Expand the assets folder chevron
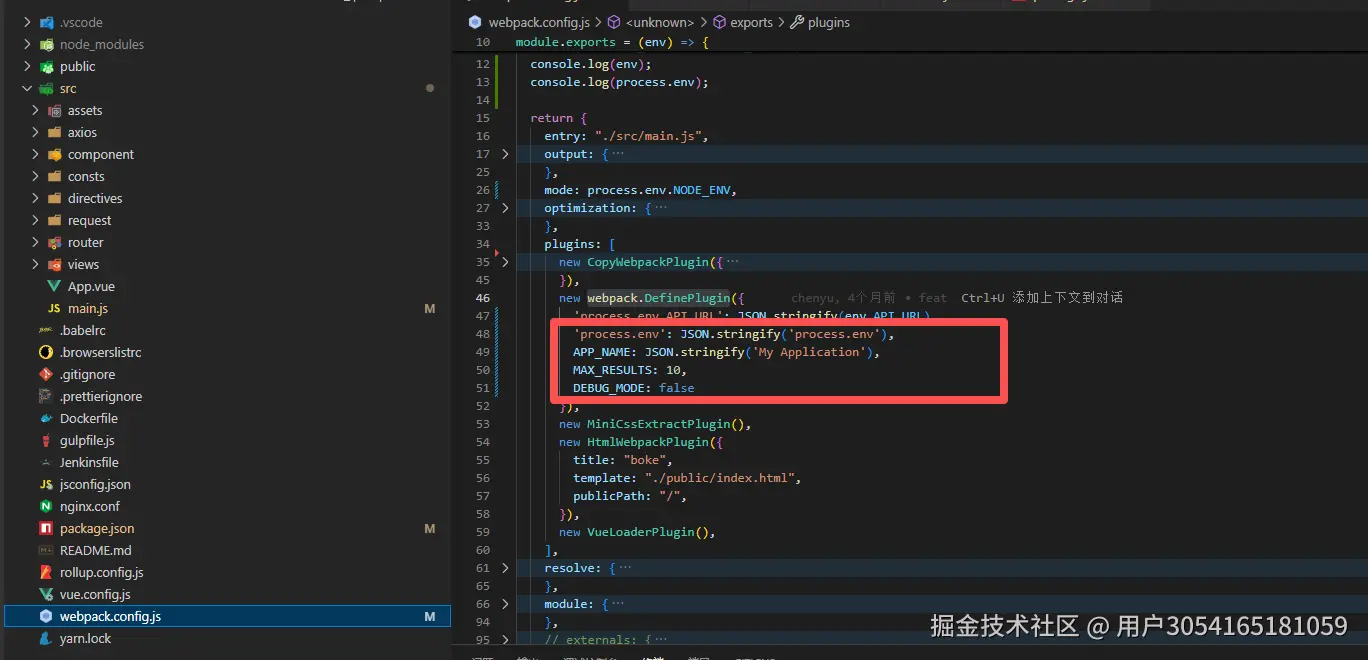The image size is (1368, 660). click(35, 110)
